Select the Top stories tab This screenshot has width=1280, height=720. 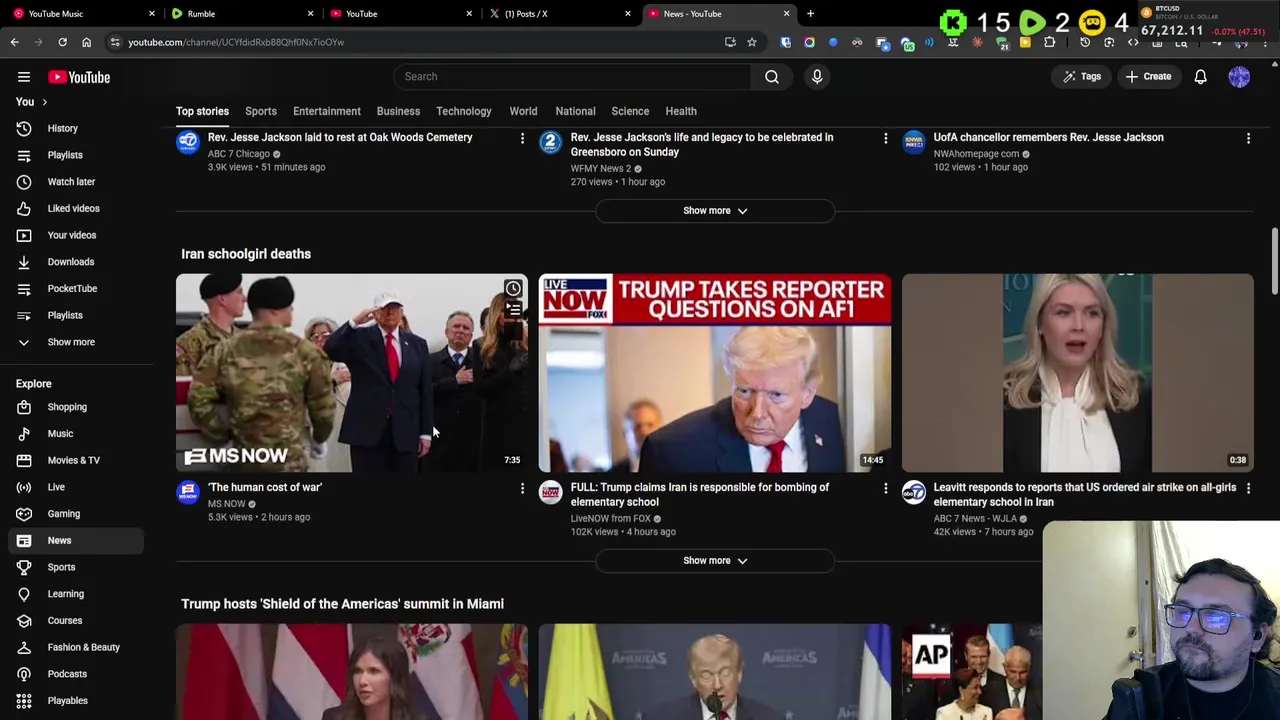(202, 111)
